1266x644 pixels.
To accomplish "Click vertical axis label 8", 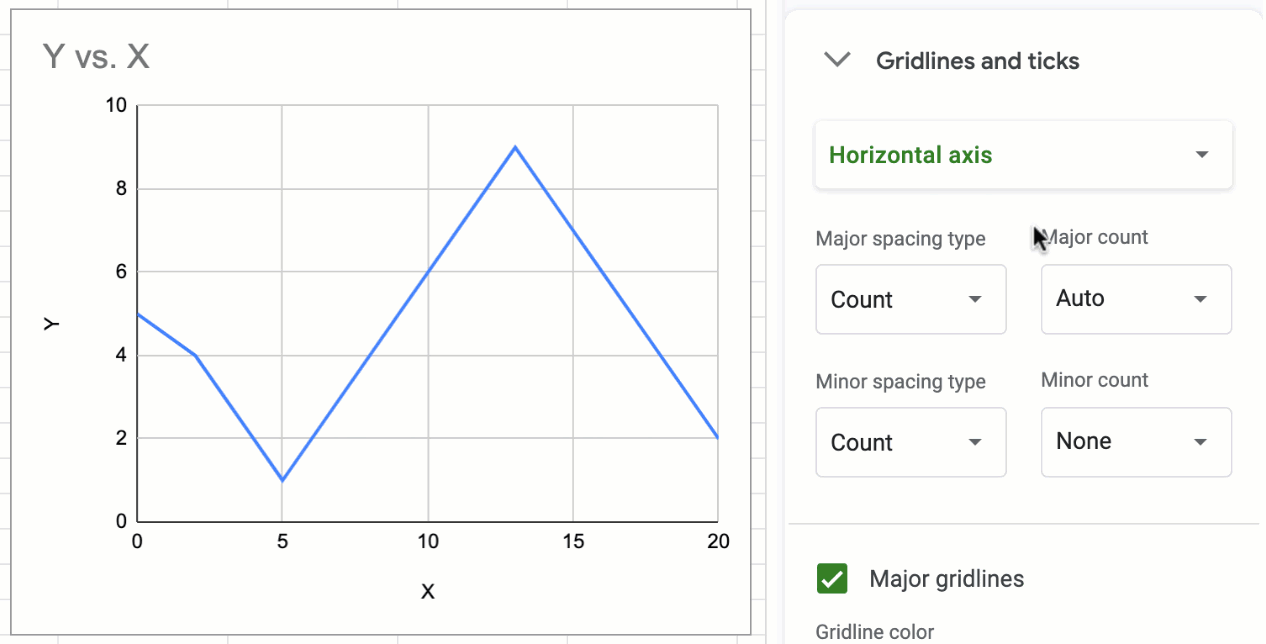I will [x=119, y=189].
